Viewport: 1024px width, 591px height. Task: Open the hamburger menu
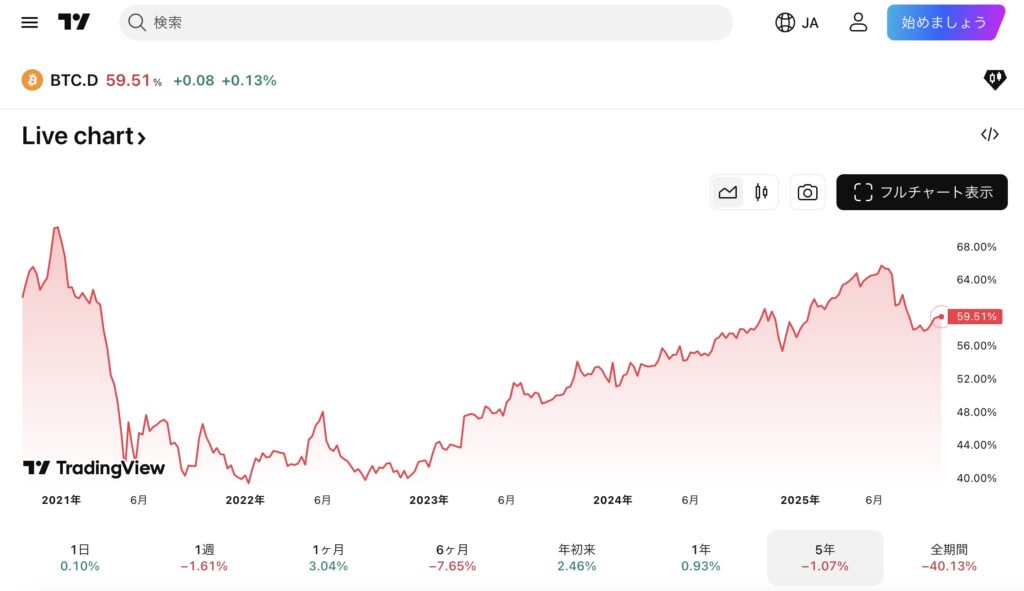[30, 22]
